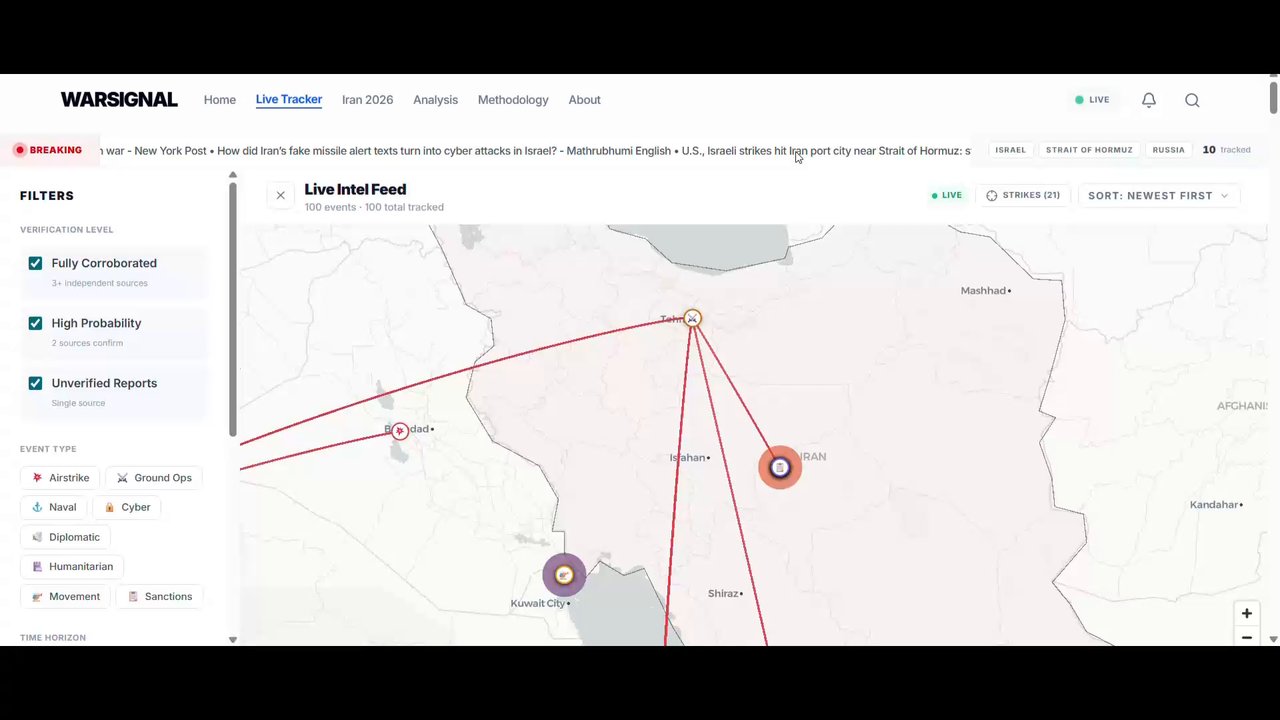Open the notifications bell

[1149, 100]
